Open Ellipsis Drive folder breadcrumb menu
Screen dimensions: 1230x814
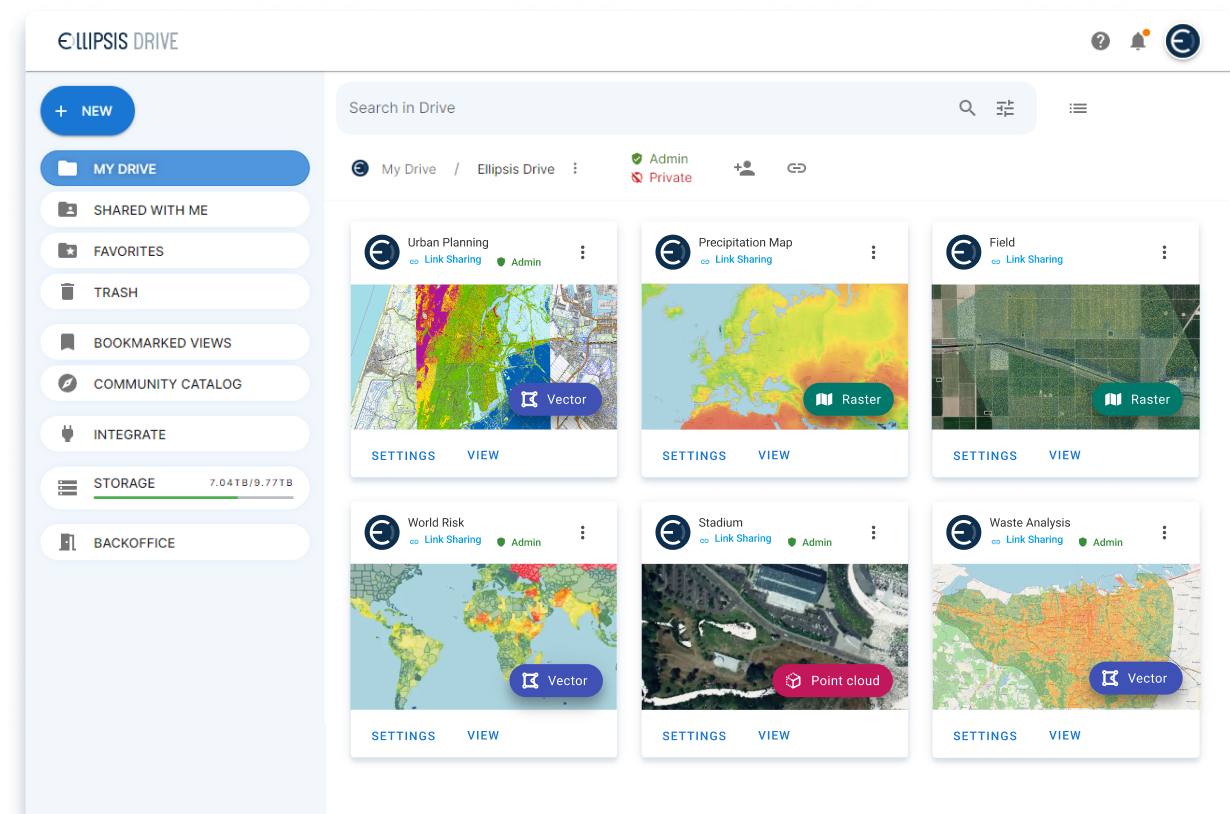point(575,168)
